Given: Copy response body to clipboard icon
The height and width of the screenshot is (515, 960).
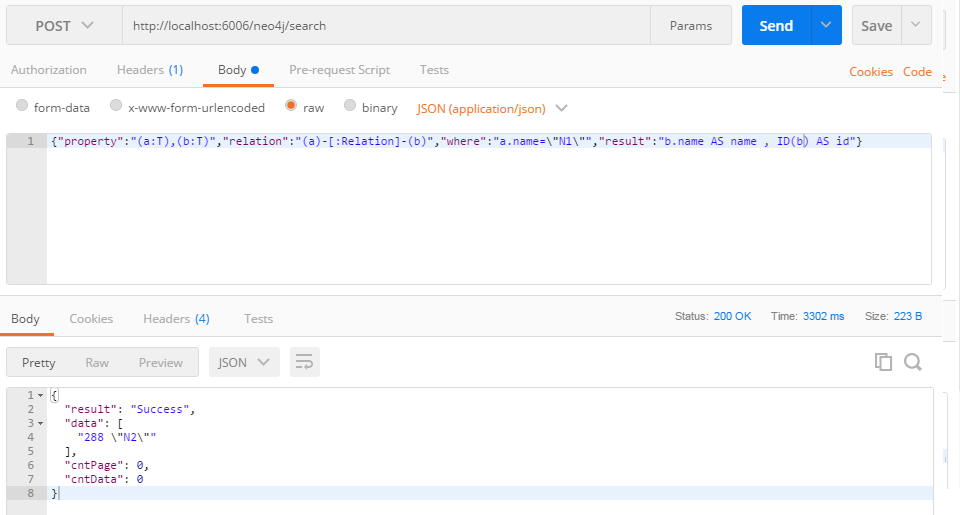Looking at the screenshot, I should coord(883,362).
